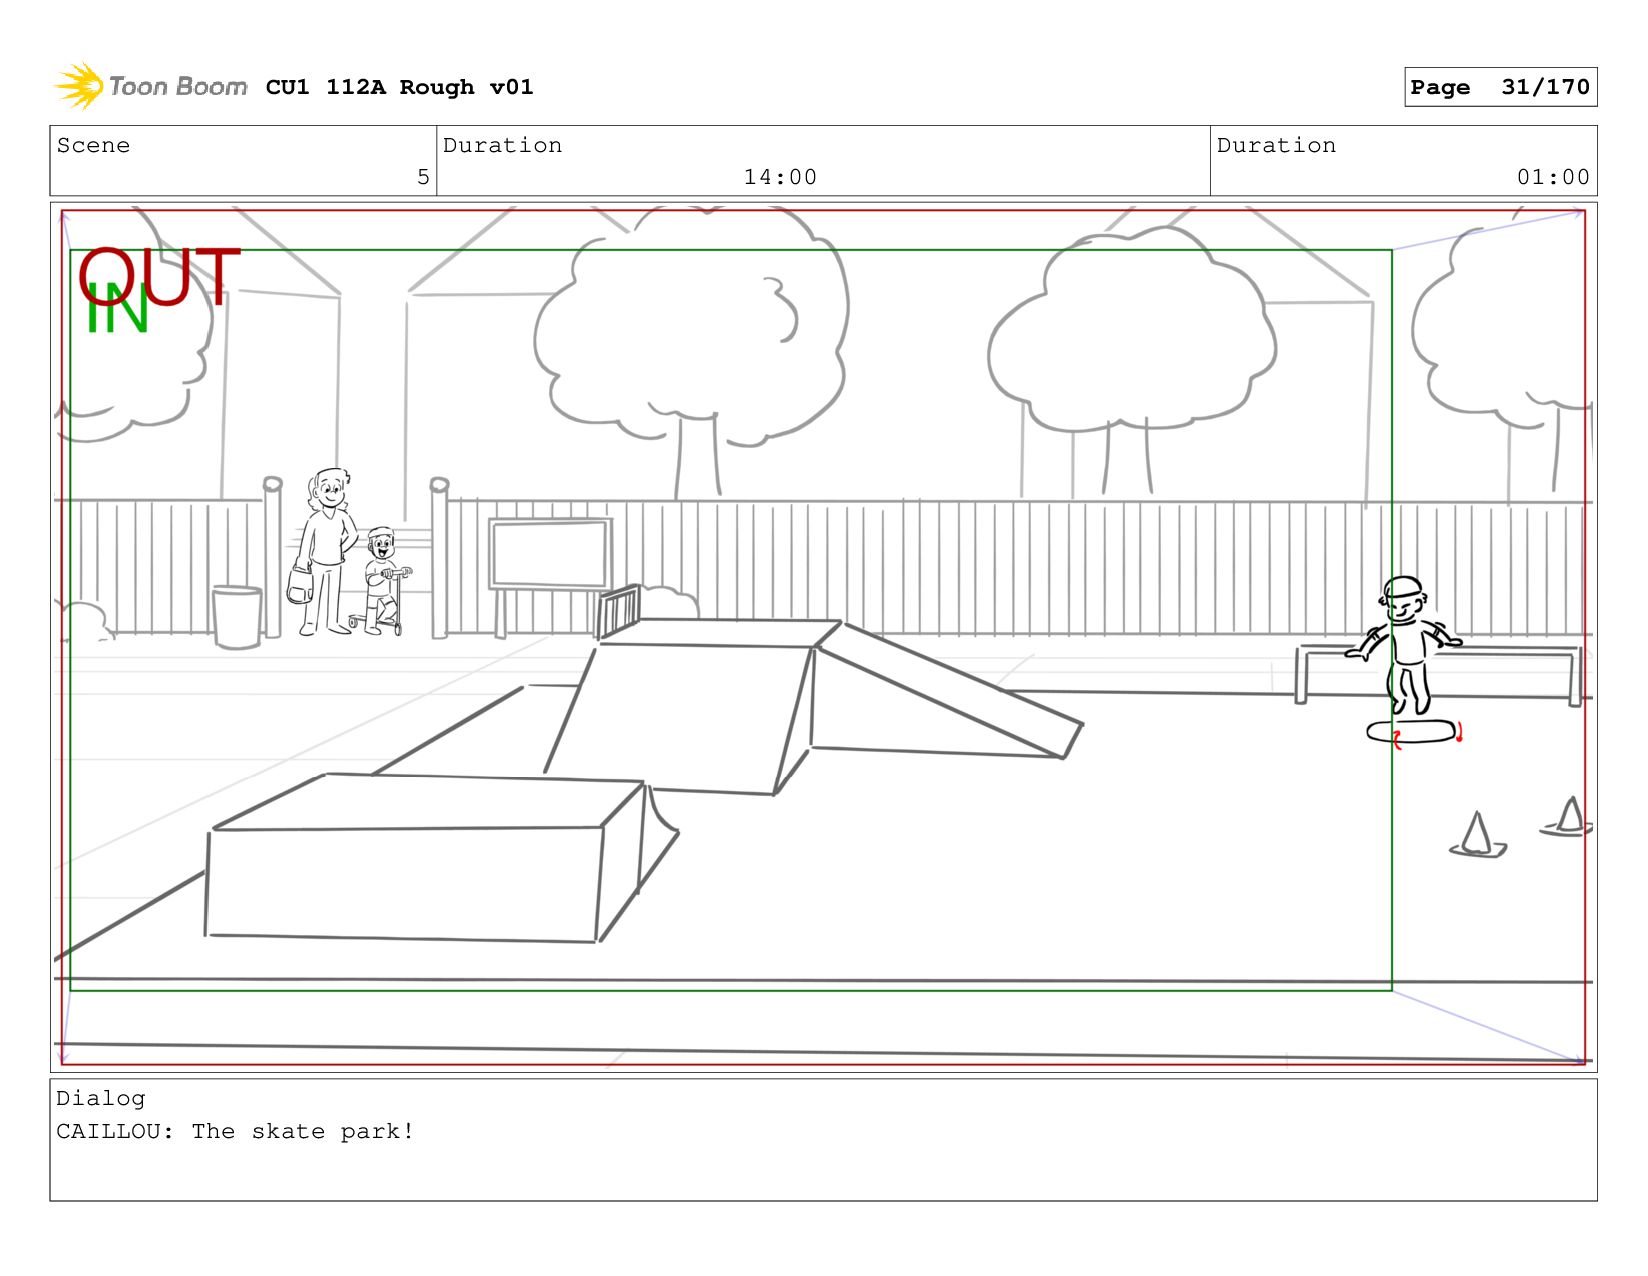This screenshot has height=1276, width=1648.
Task: Click the green "IN" camera frame label
Action: coord(117,309)
